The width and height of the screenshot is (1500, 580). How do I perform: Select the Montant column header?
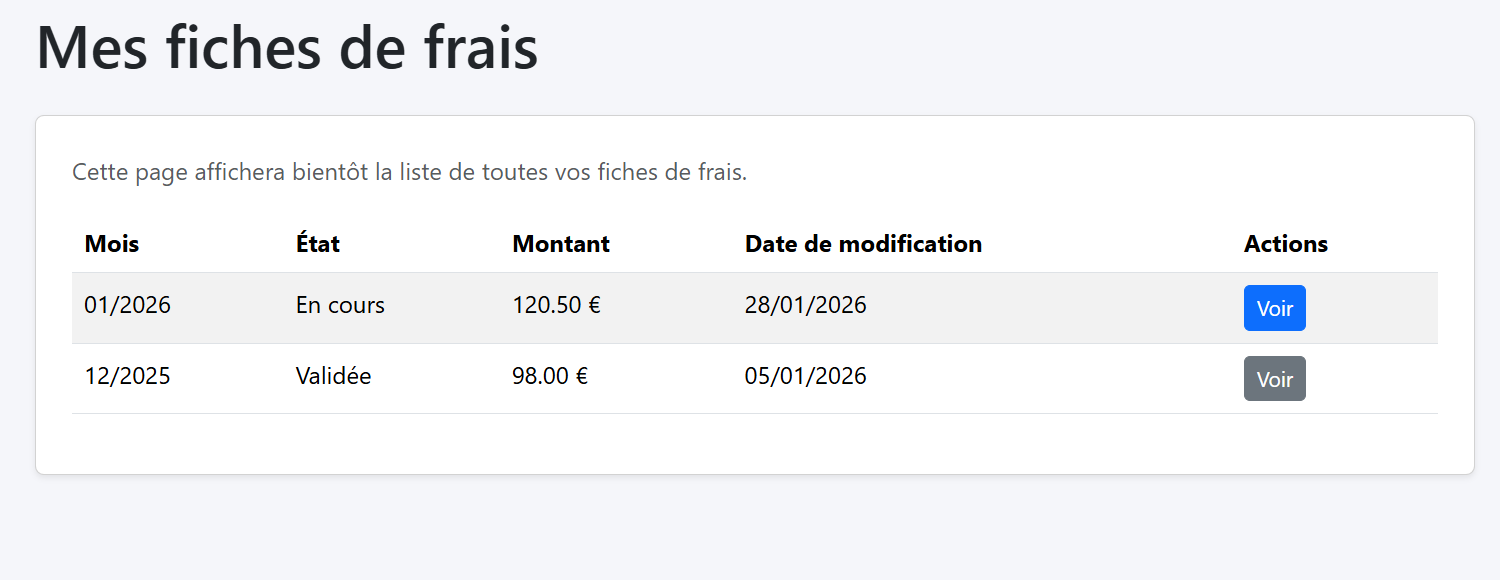(x=560, y=243)
